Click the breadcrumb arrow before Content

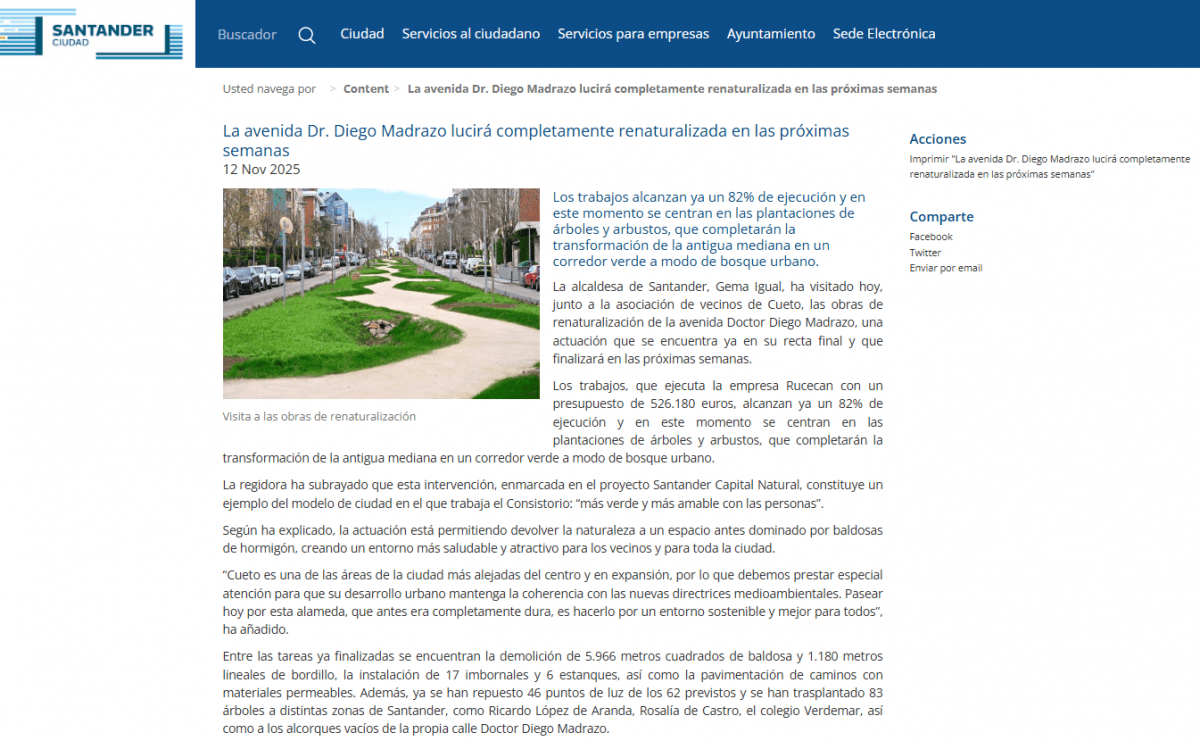coord(332,89)
